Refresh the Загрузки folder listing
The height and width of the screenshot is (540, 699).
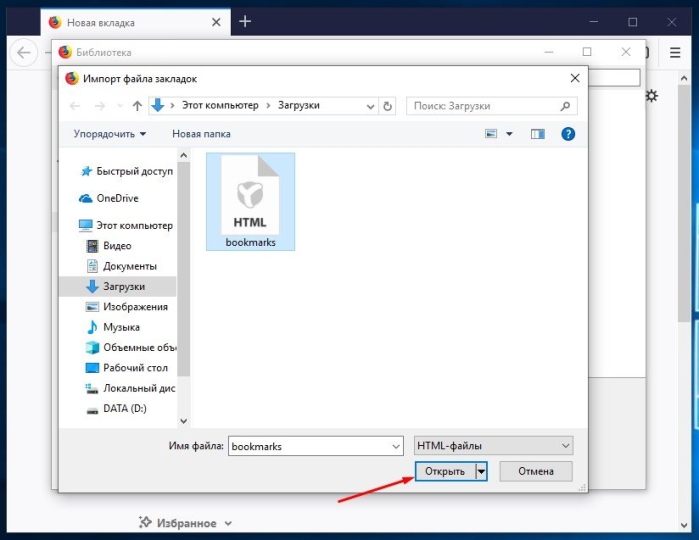pyautogui.click(x=387, y=106)
